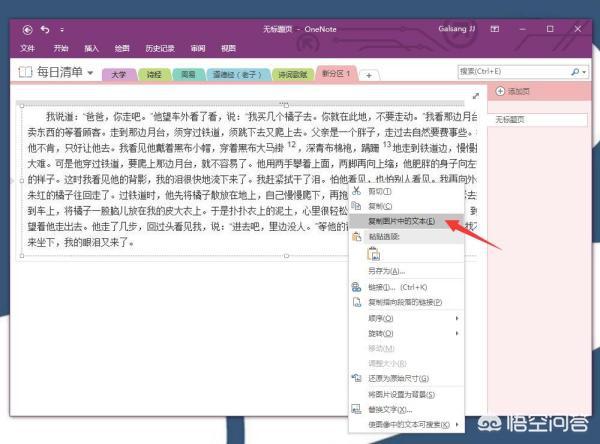Click the plus button to add new section
This screenshot has height=444, width=600.
[369, 75]
